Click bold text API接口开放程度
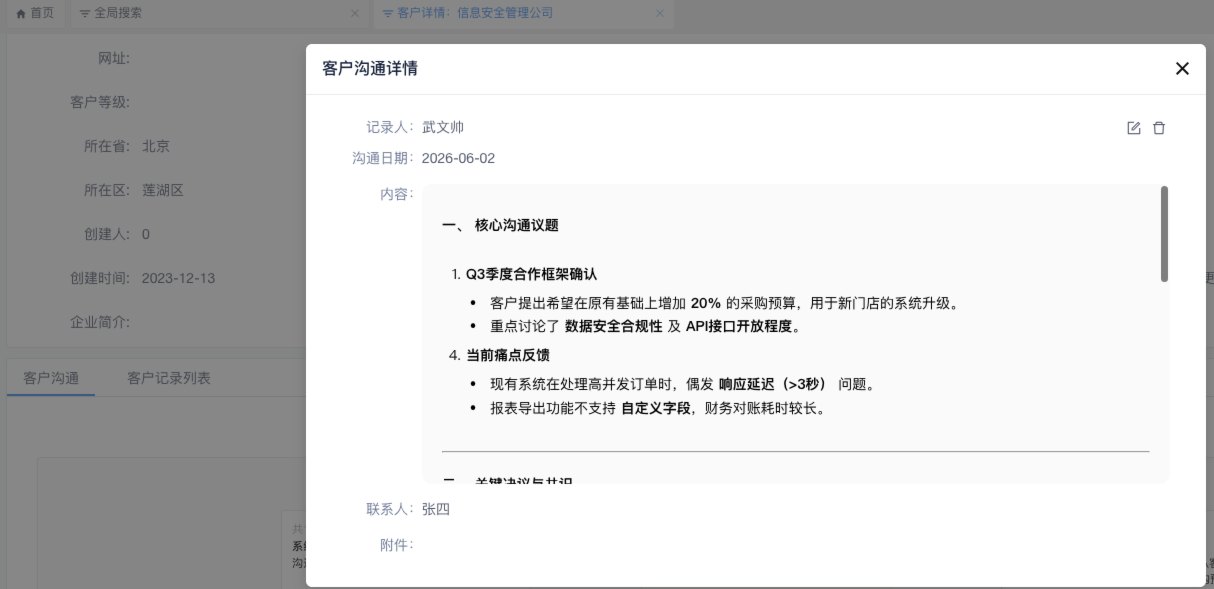The height and width of the screenshot is (589, 1214). pos(739,326)
